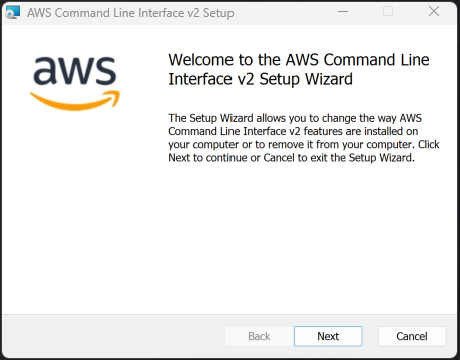
Task: Click the disabled maximize window icon
Action: [x=388, y=11]
